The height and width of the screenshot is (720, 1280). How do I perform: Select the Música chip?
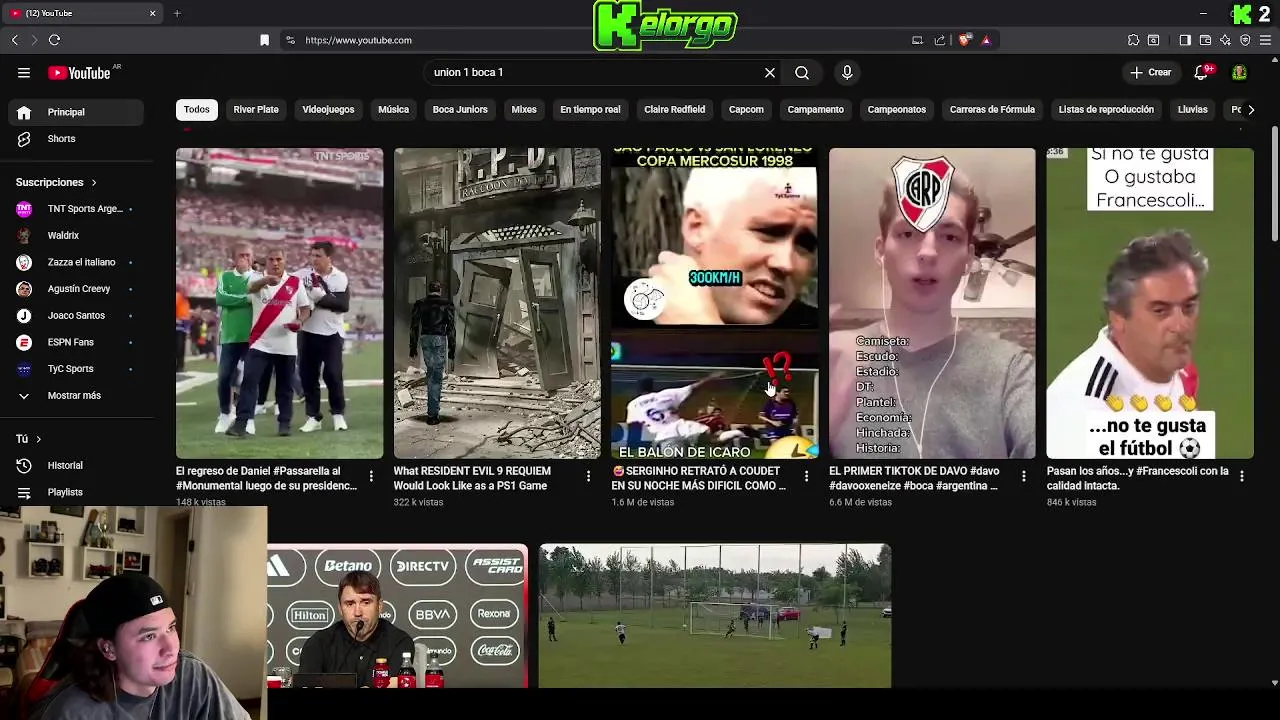pos(393,110)
